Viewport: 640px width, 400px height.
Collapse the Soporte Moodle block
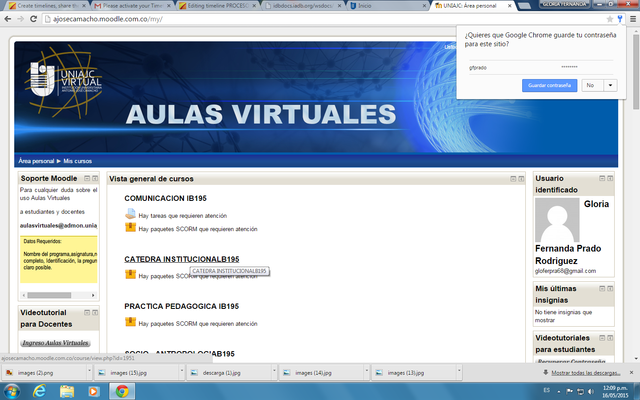pyautogui.click(x=87, y=178)
